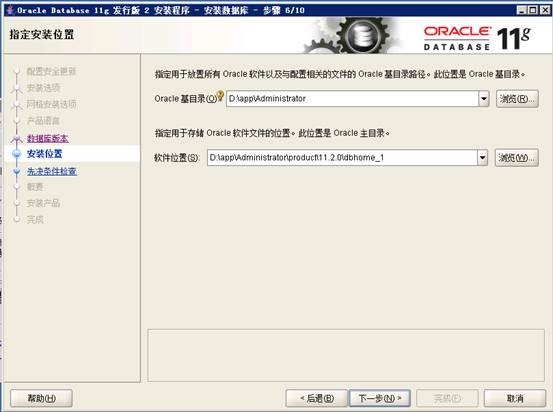Screen dimensions: 553x412
Task: Click the 概要 step in sidebar
Action: pyautogui.click(x=35, y=187)
